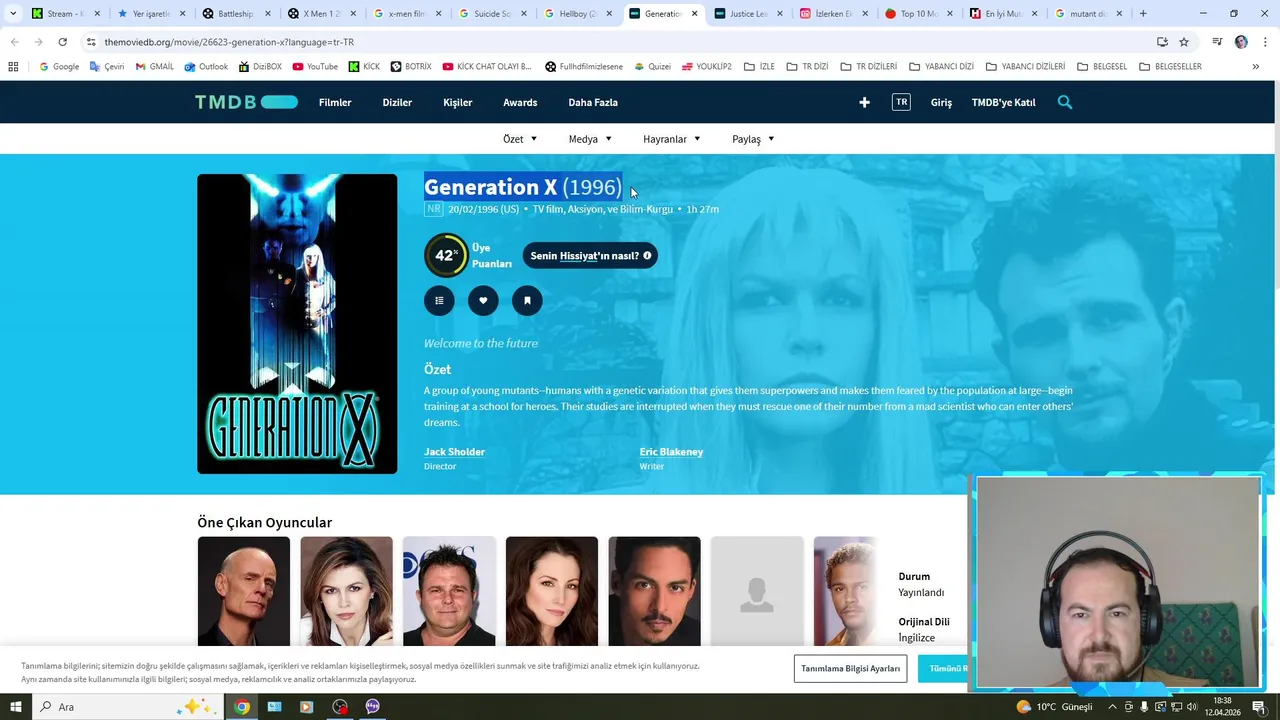1280x720 pixels.
Task: Open the BELGESEL bookmark folder
Action: [x=1102, y=67]
